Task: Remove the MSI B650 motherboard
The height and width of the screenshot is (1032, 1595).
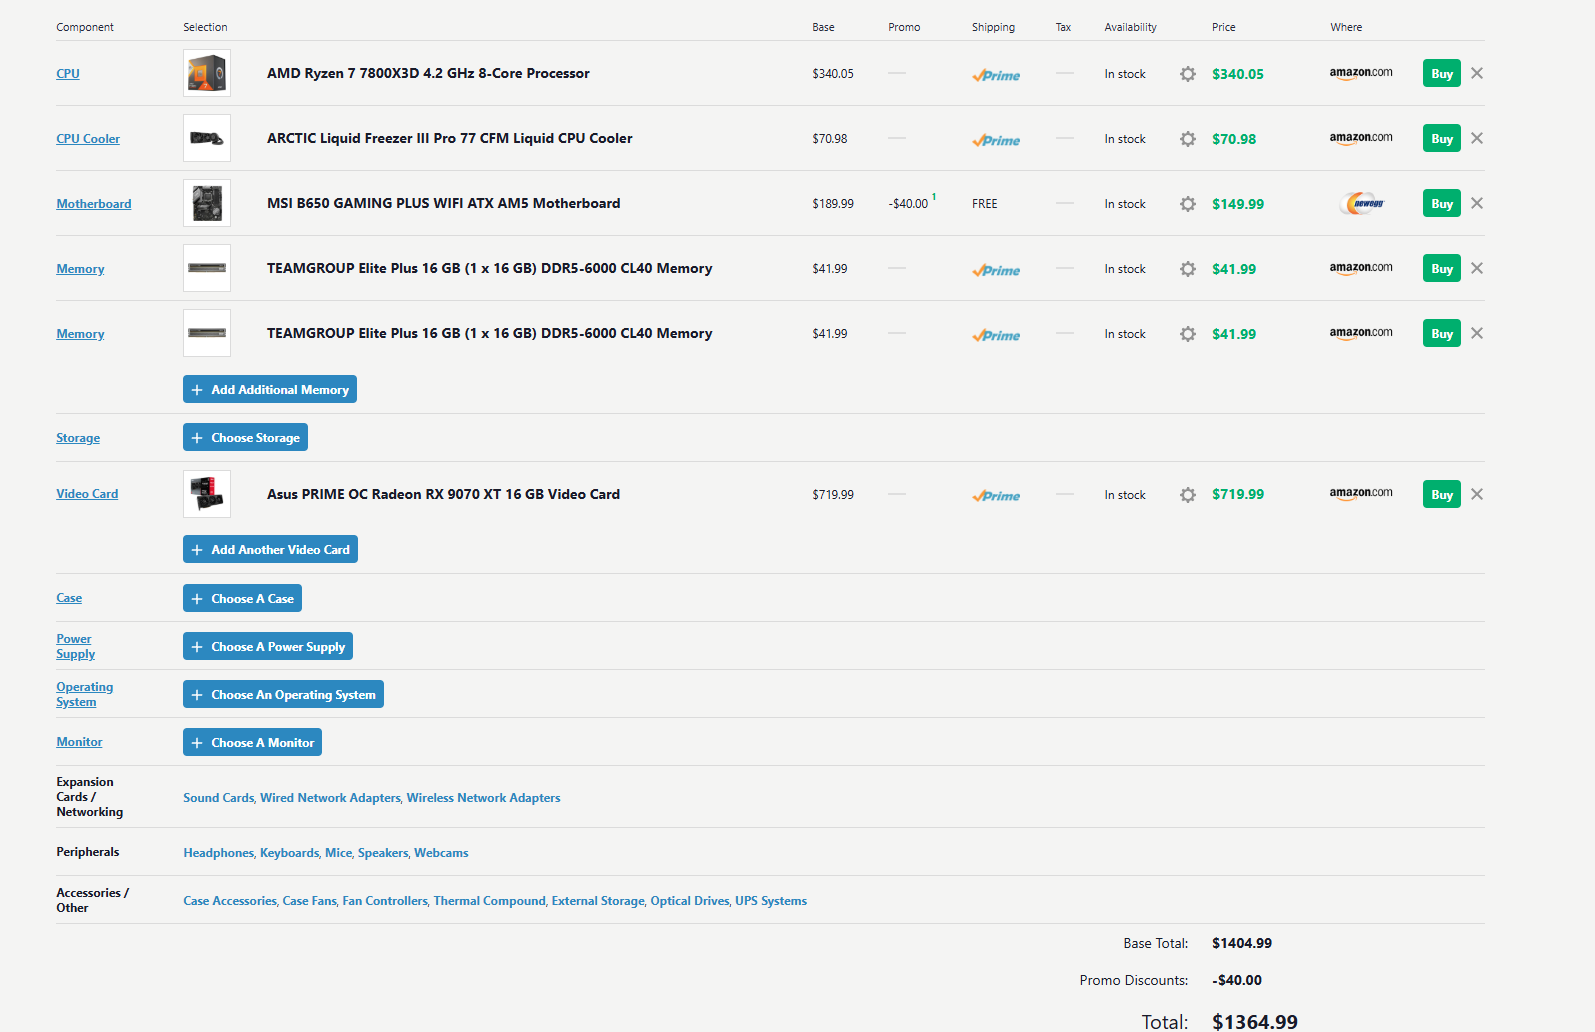Action: coord(1477,203)
